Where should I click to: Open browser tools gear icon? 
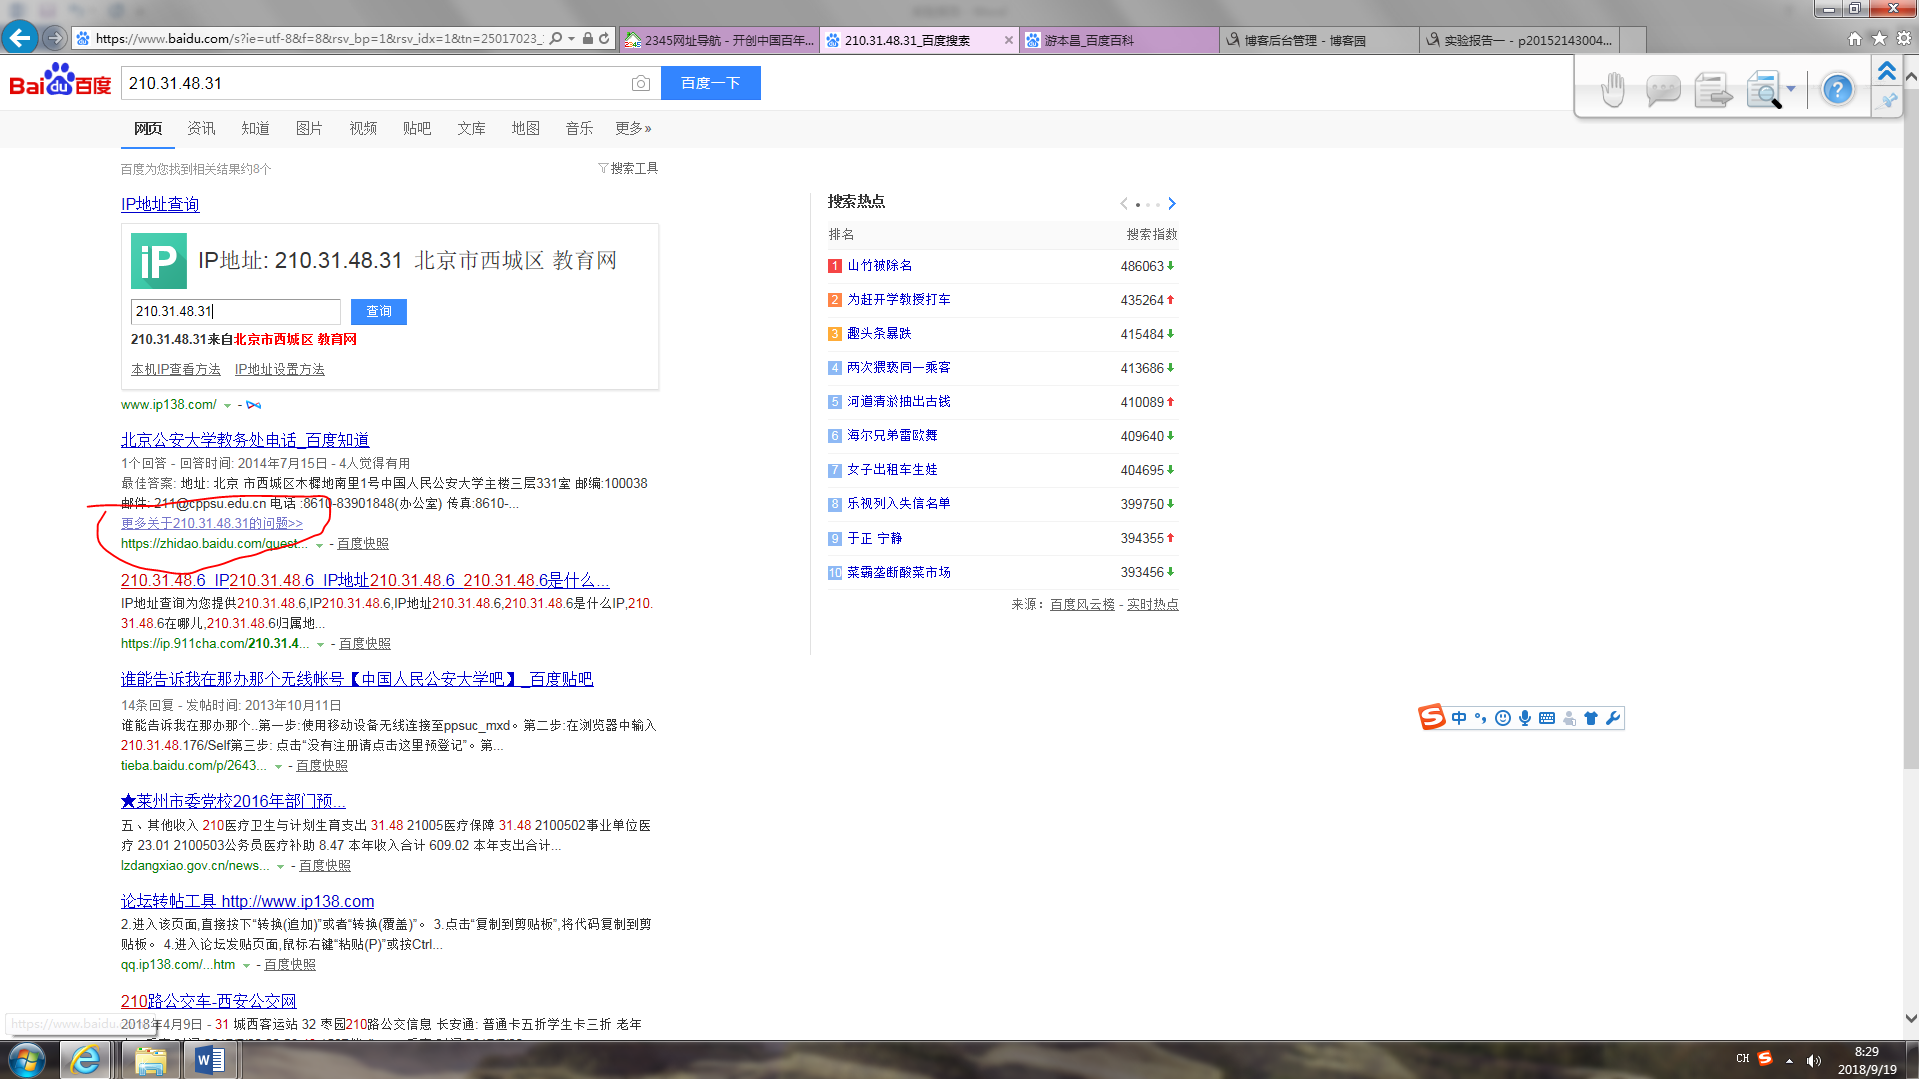1904,39
